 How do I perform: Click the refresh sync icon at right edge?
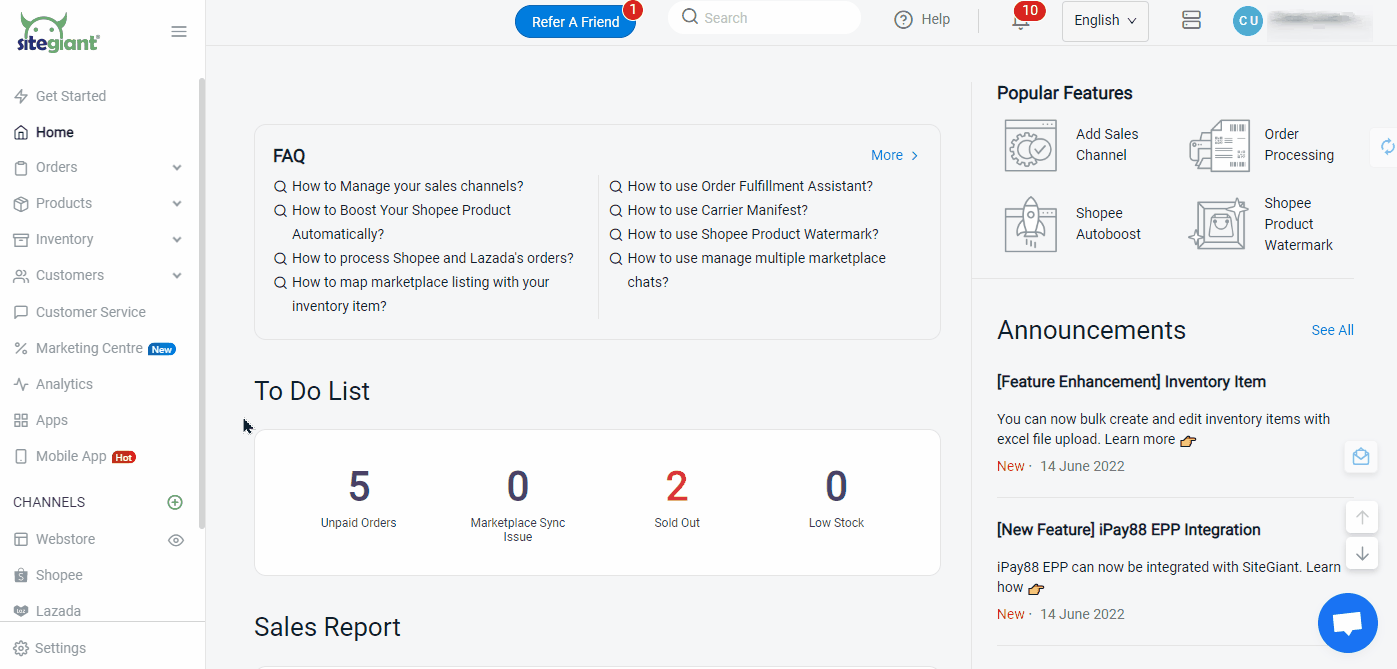tap(1387, 146)
